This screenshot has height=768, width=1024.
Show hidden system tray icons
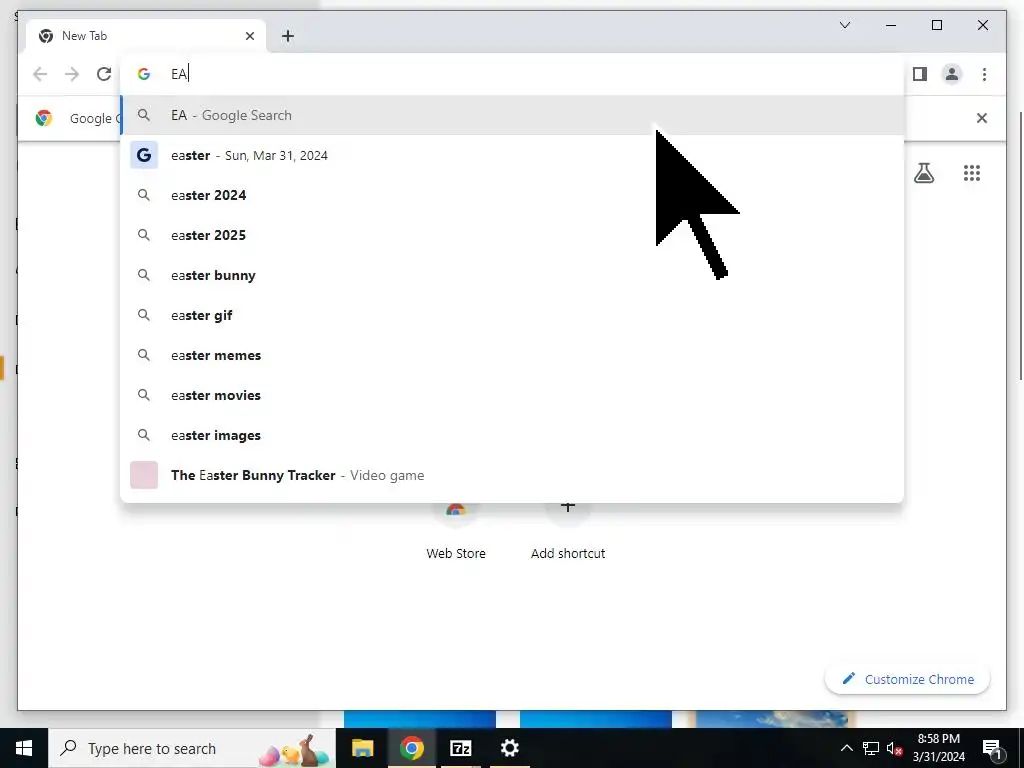[846, 748]
